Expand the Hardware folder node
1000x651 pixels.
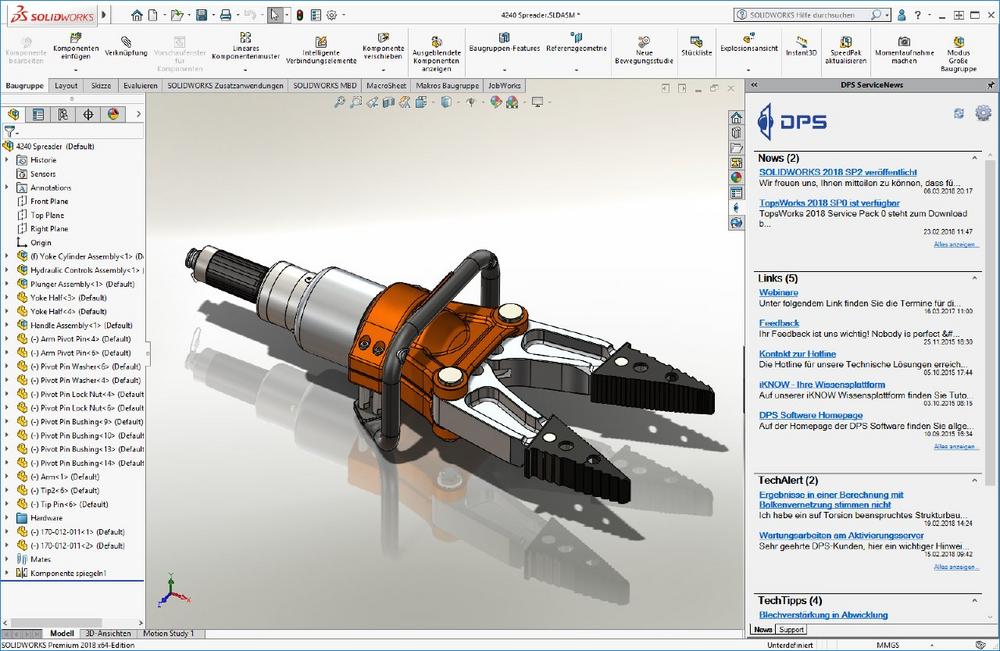7,518
